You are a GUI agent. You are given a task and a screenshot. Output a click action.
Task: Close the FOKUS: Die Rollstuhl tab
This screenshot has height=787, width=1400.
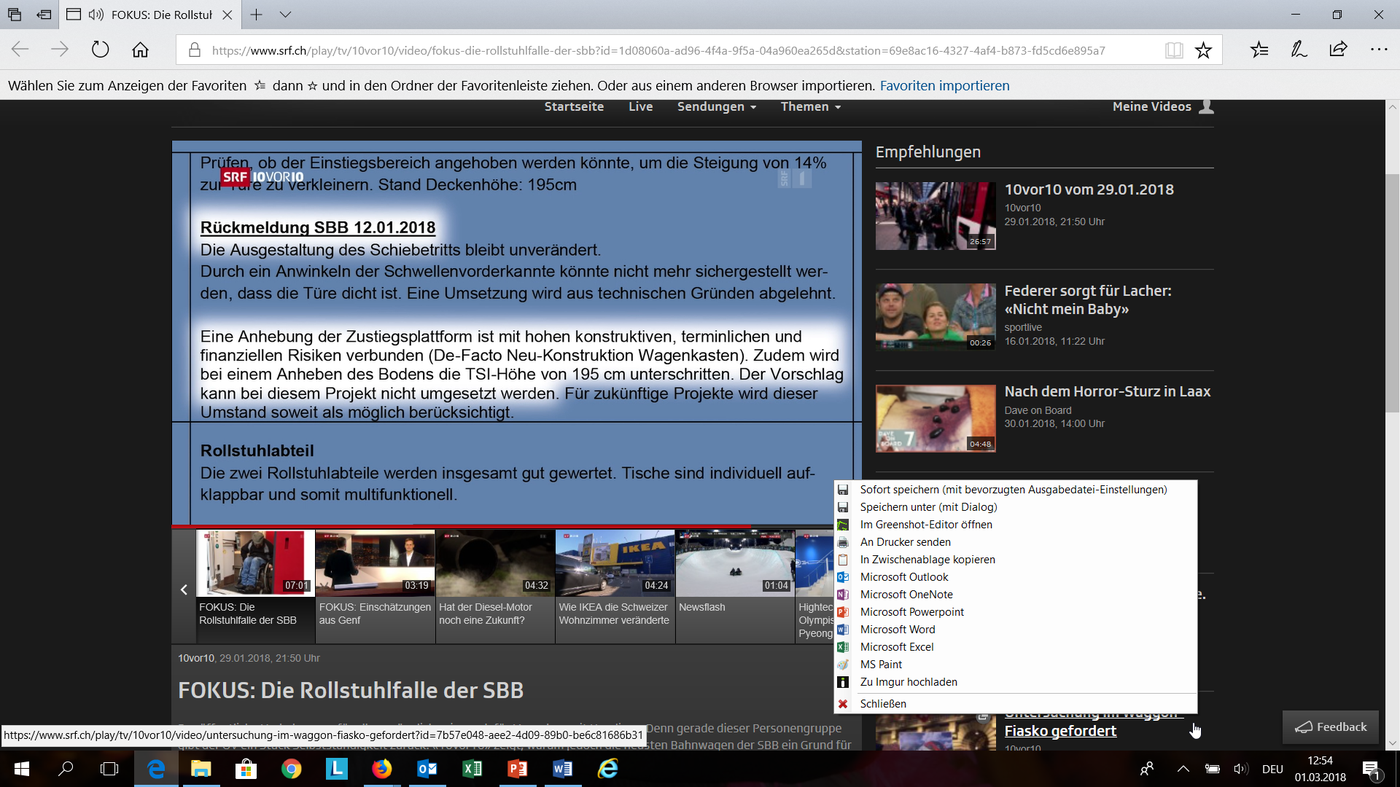227,15
